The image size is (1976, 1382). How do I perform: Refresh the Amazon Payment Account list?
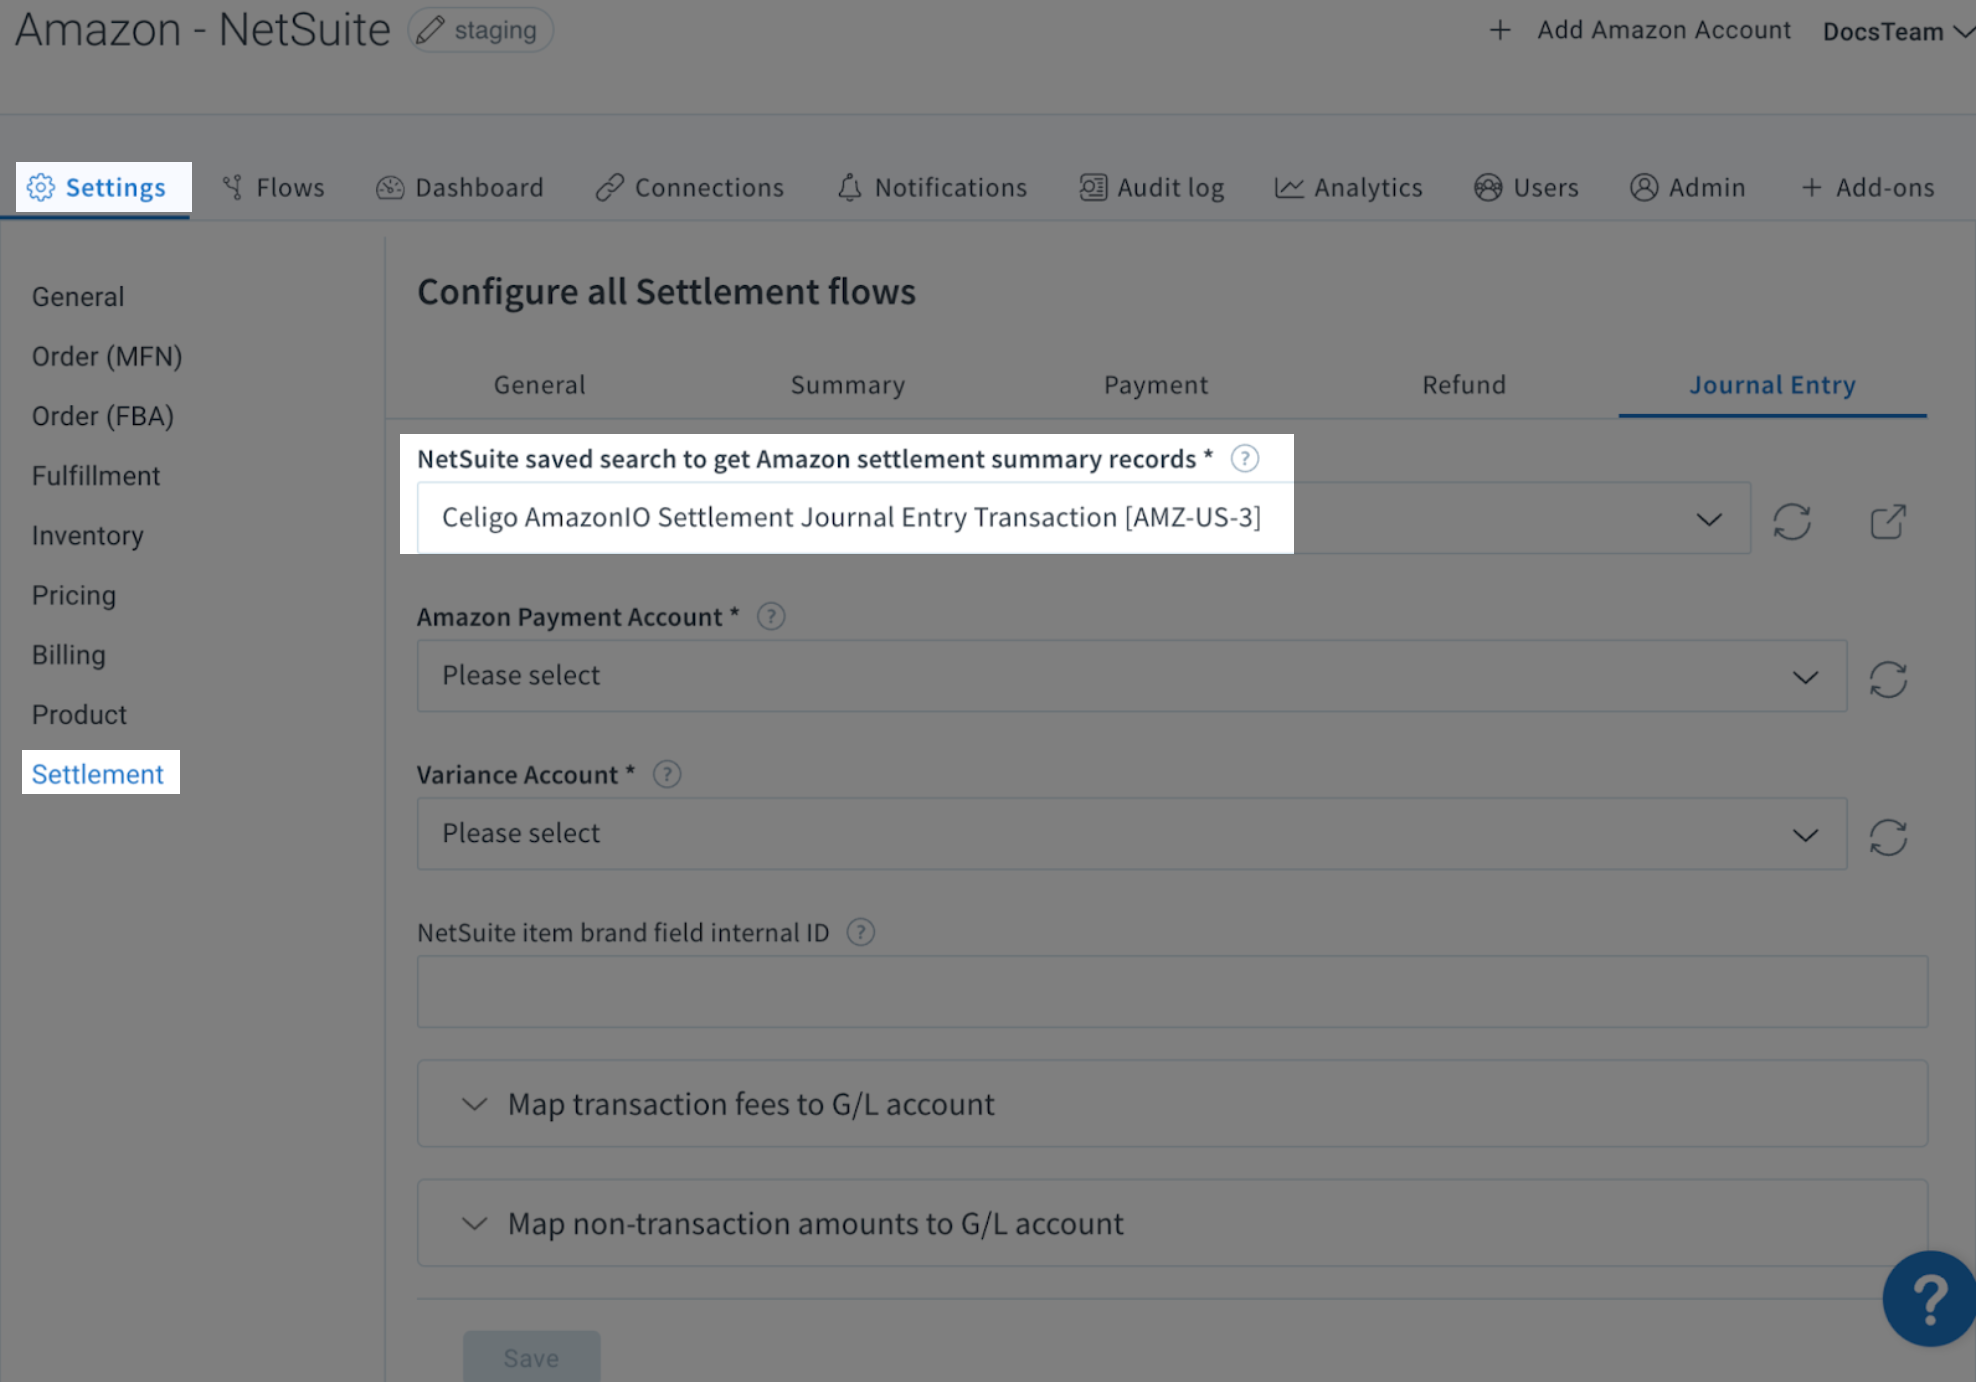[1888, 679]
